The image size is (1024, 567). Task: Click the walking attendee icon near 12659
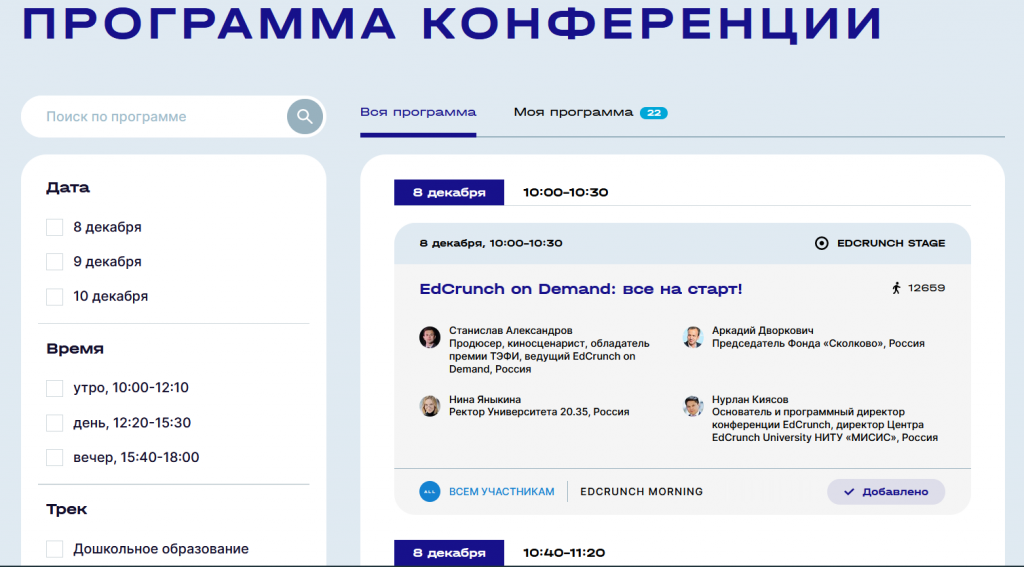point(897,288)
